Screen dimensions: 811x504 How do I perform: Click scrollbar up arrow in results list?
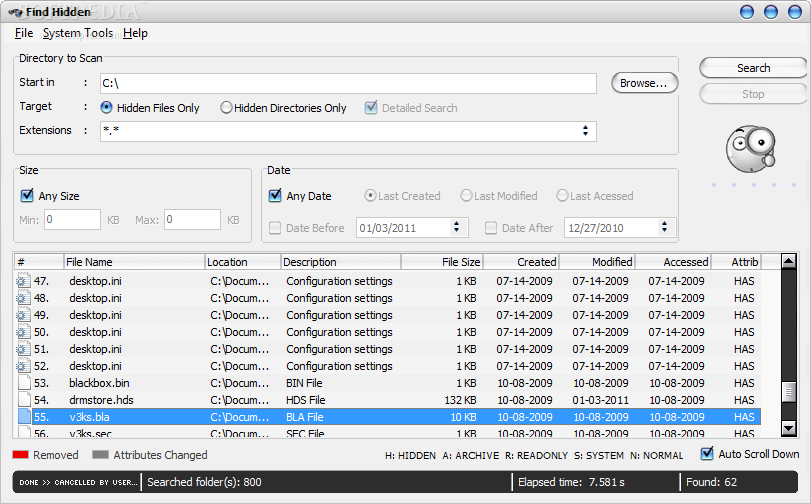tap(788, 261)
